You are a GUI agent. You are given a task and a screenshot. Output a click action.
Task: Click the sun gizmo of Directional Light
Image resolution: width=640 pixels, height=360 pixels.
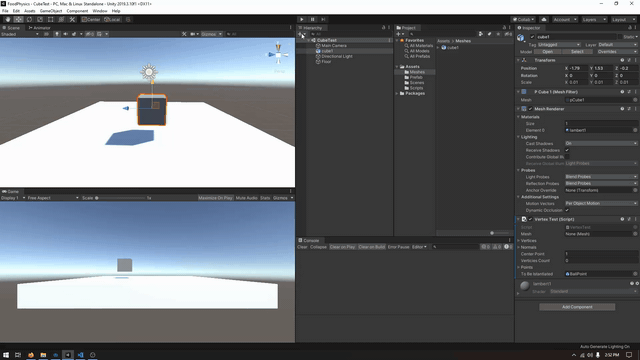point(149,72)
